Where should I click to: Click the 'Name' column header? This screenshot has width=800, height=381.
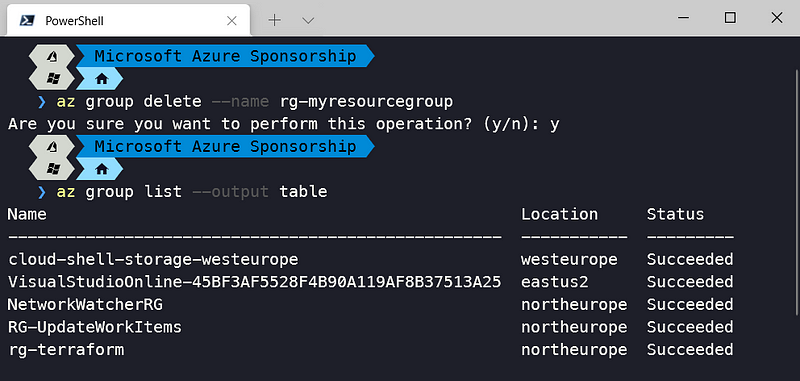click(x=27, y=214)
